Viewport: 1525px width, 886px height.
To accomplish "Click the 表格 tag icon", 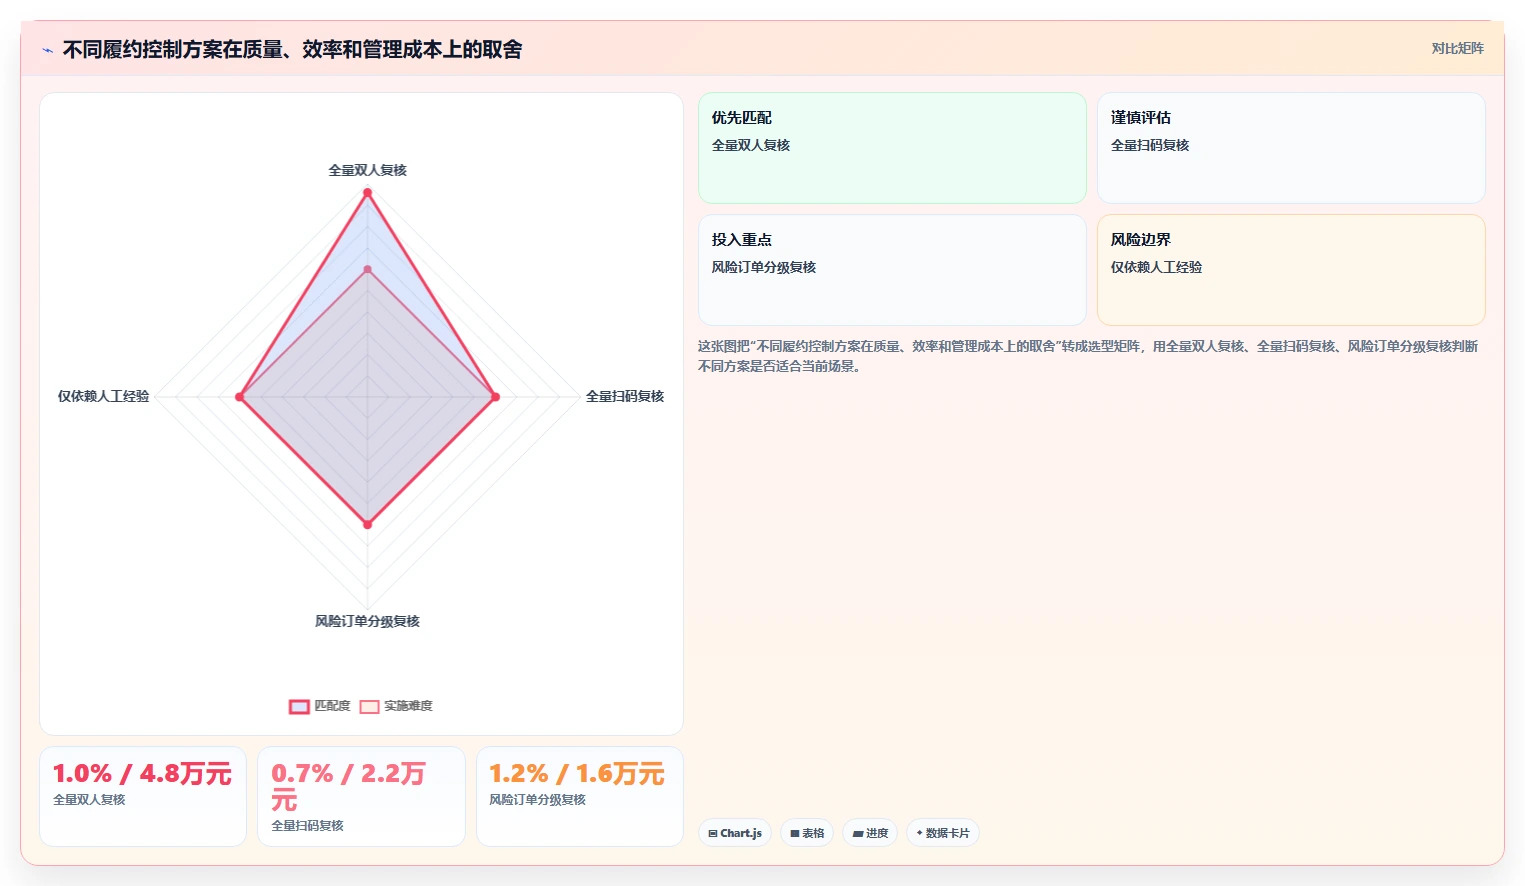I will click(x=795, y=833).
